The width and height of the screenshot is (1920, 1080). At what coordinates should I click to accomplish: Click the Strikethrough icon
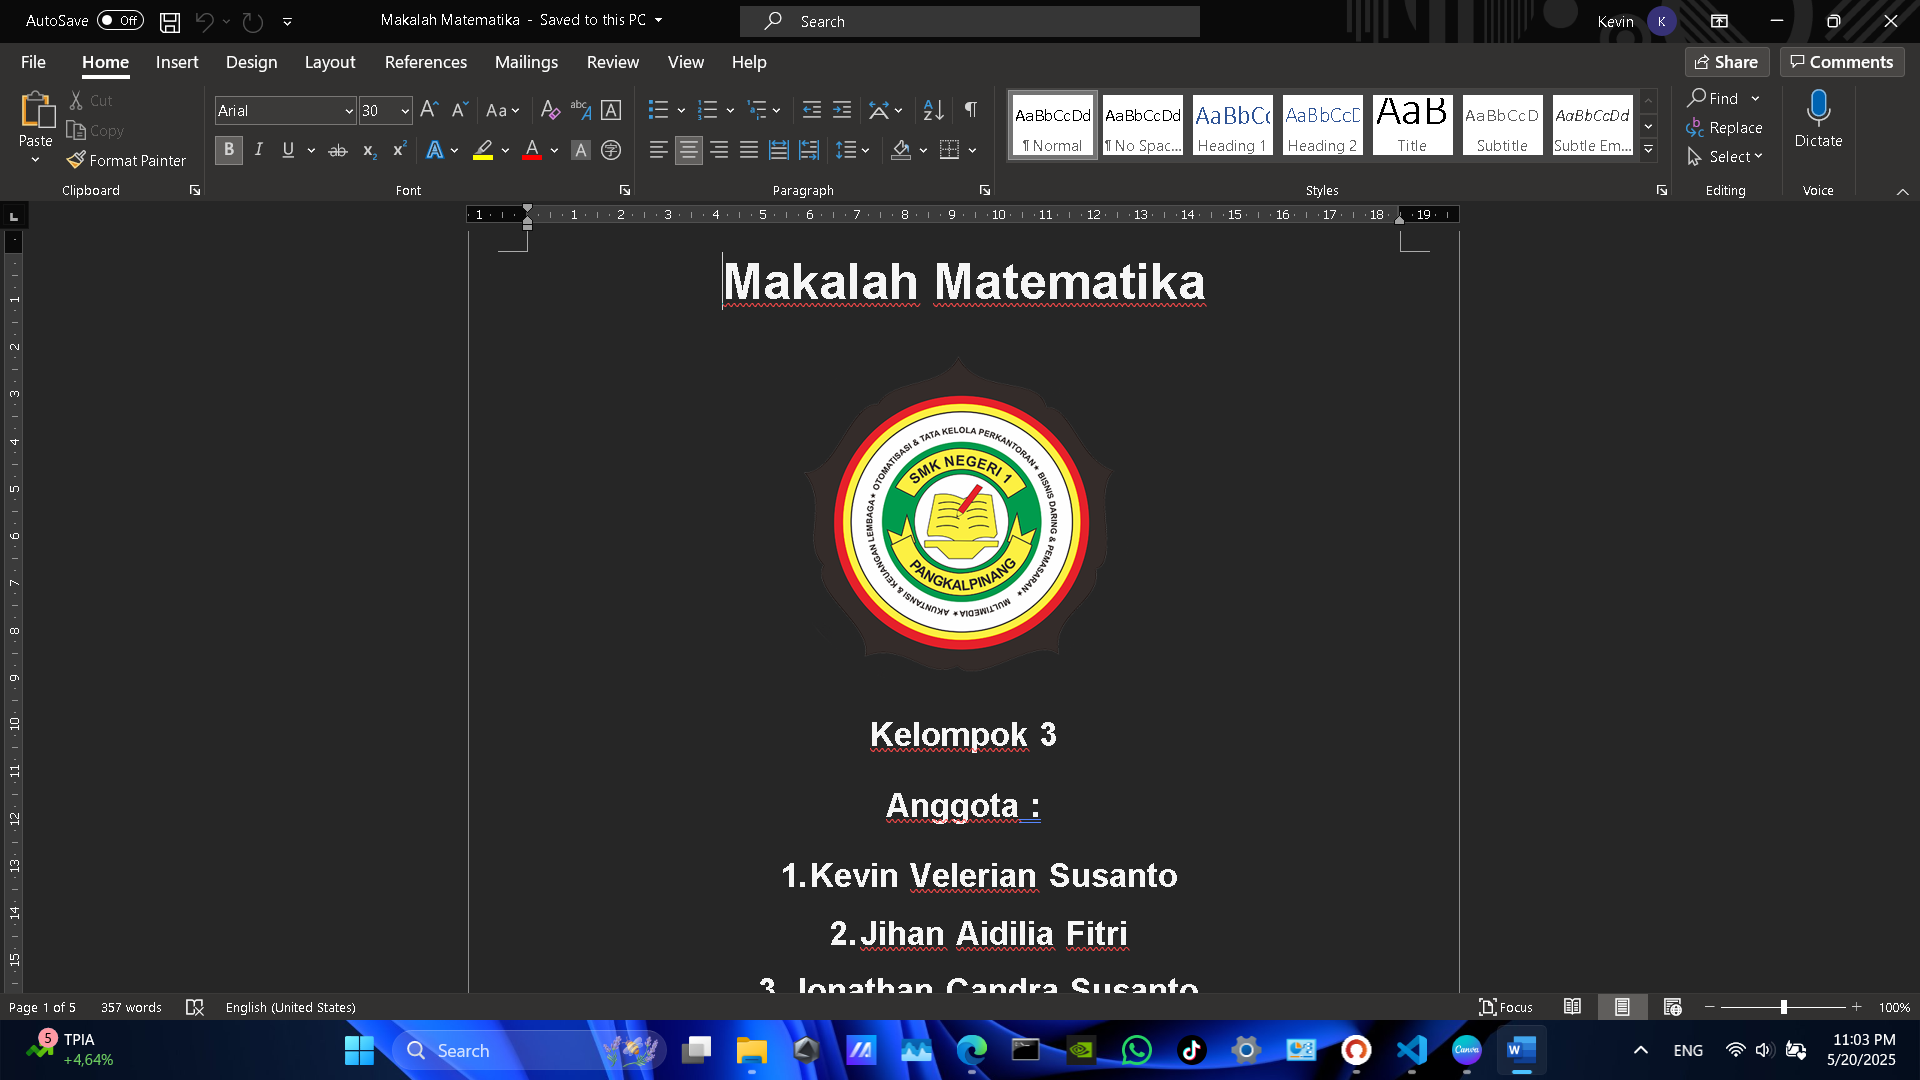tap(338, 150)
